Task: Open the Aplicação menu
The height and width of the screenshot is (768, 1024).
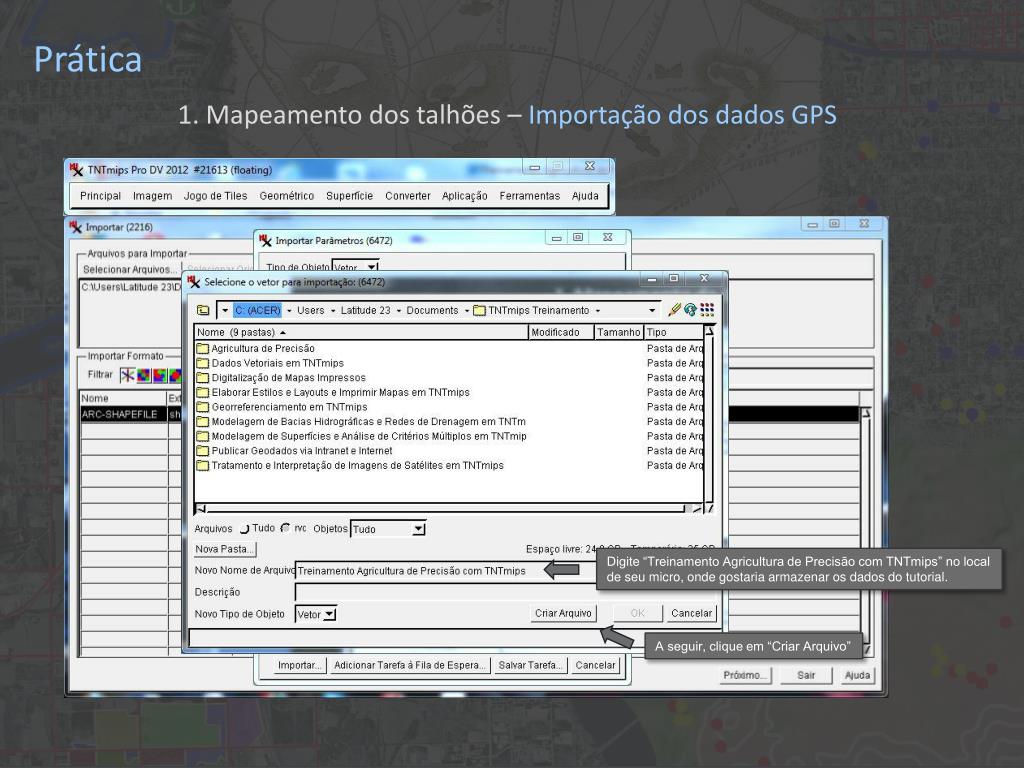Action: (x=464, y=196)
